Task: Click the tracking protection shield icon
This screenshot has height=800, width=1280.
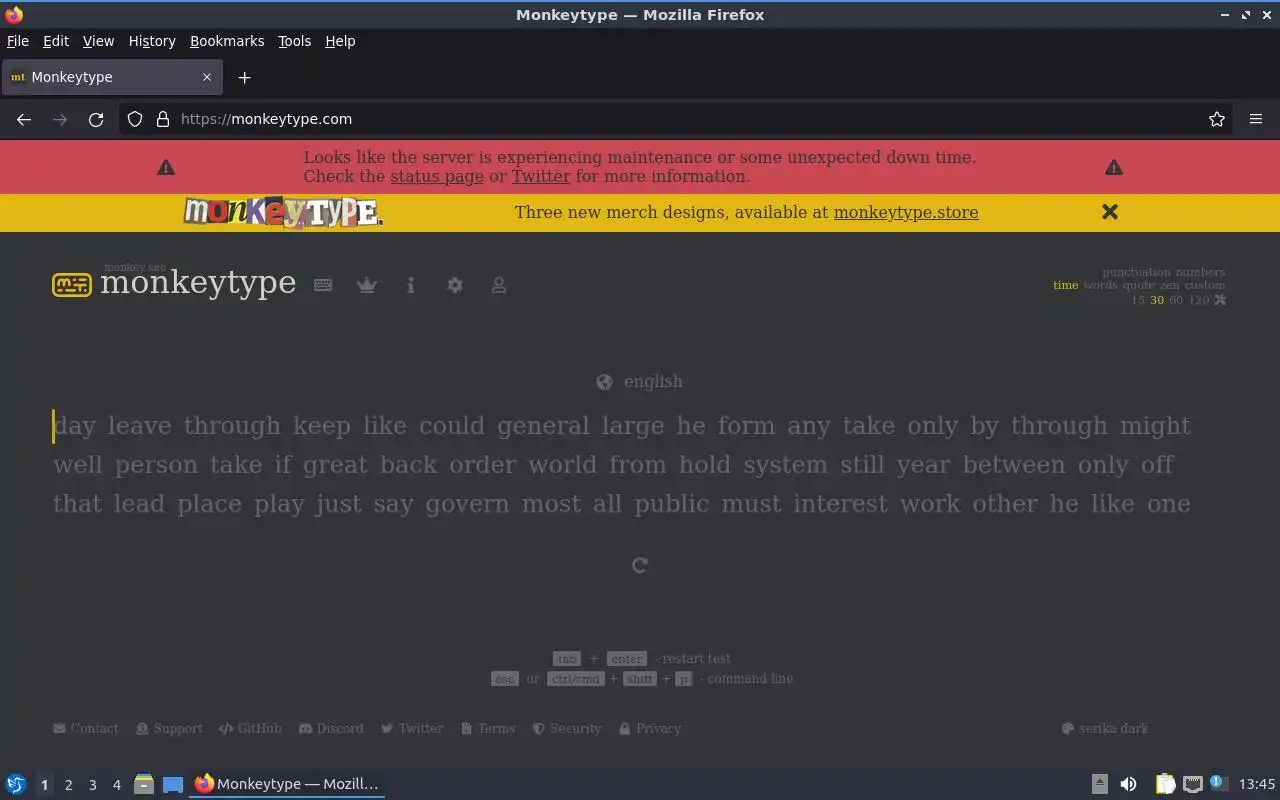Action: (x=135, y=119)
